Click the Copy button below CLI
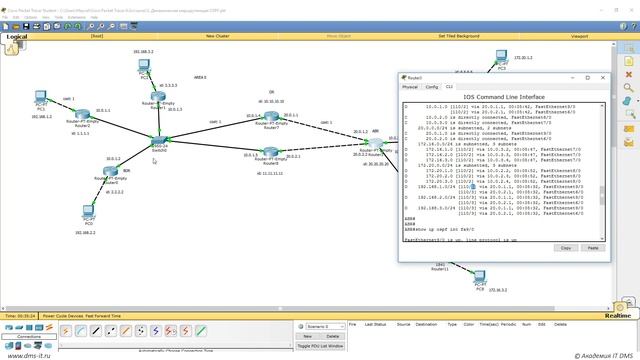 click(x=566, y=248)
